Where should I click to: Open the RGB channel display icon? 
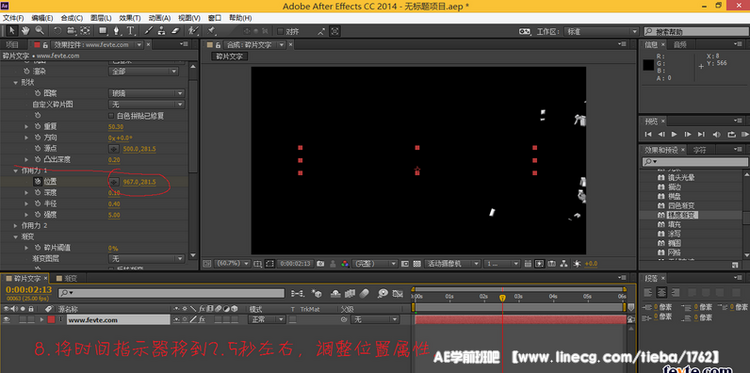(344, 263)
